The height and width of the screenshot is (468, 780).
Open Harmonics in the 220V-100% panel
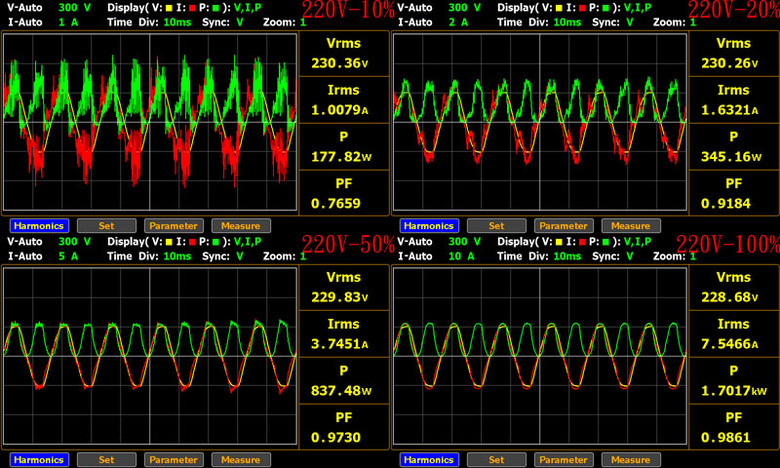tap(429, 460)
